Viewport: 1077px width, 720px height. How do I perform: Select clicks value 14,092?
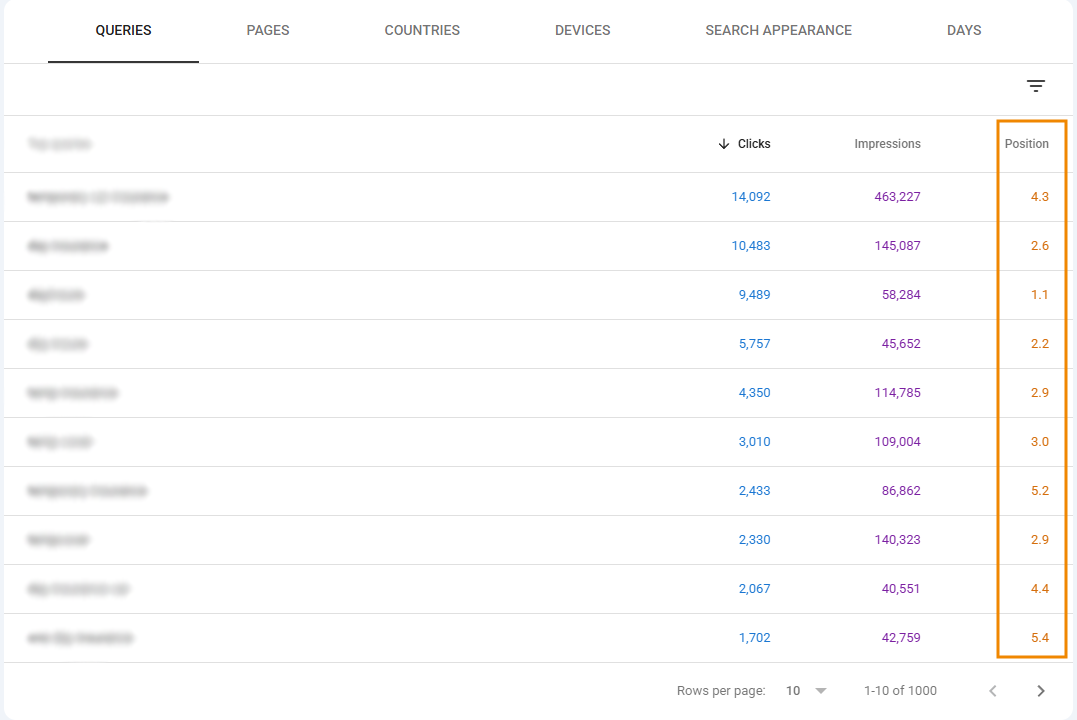751,196
